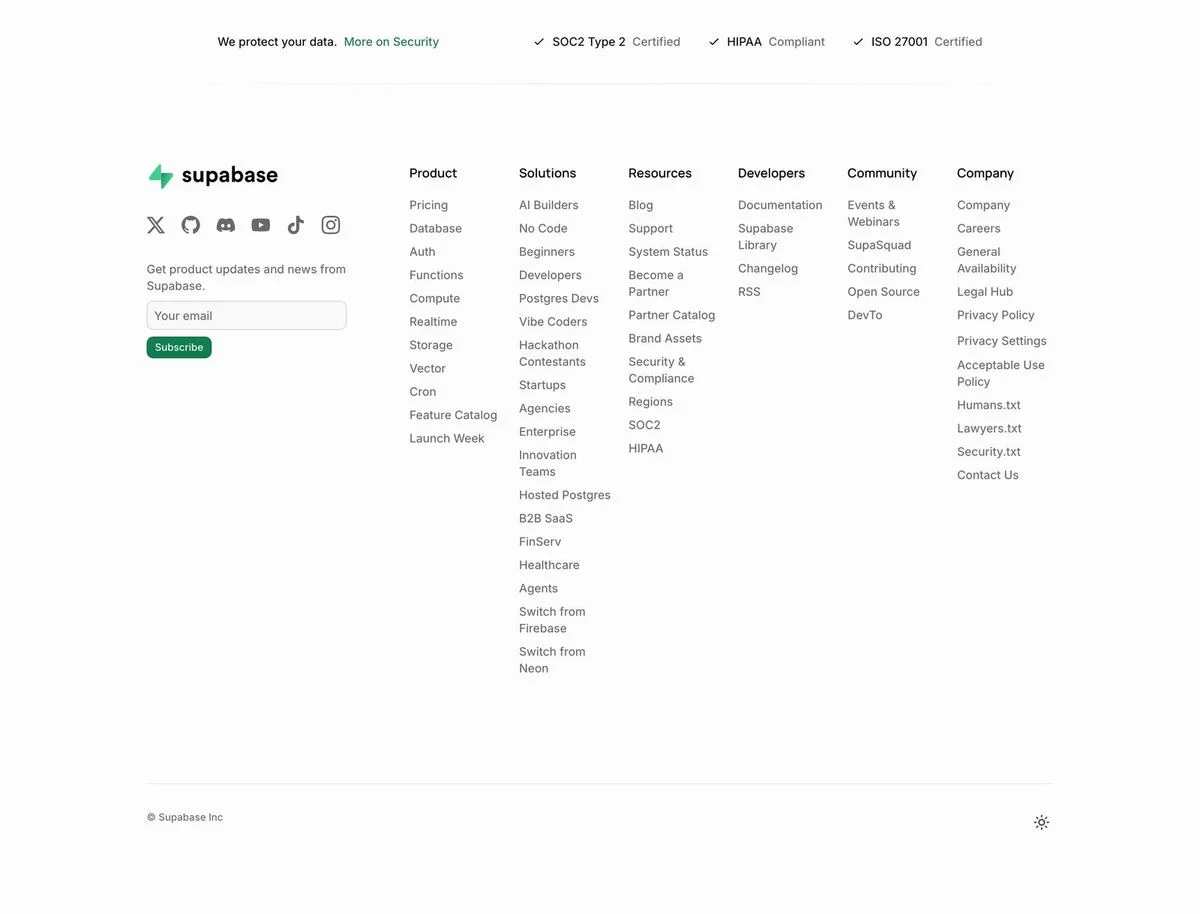Open the DevTo link

pos(864,315)
